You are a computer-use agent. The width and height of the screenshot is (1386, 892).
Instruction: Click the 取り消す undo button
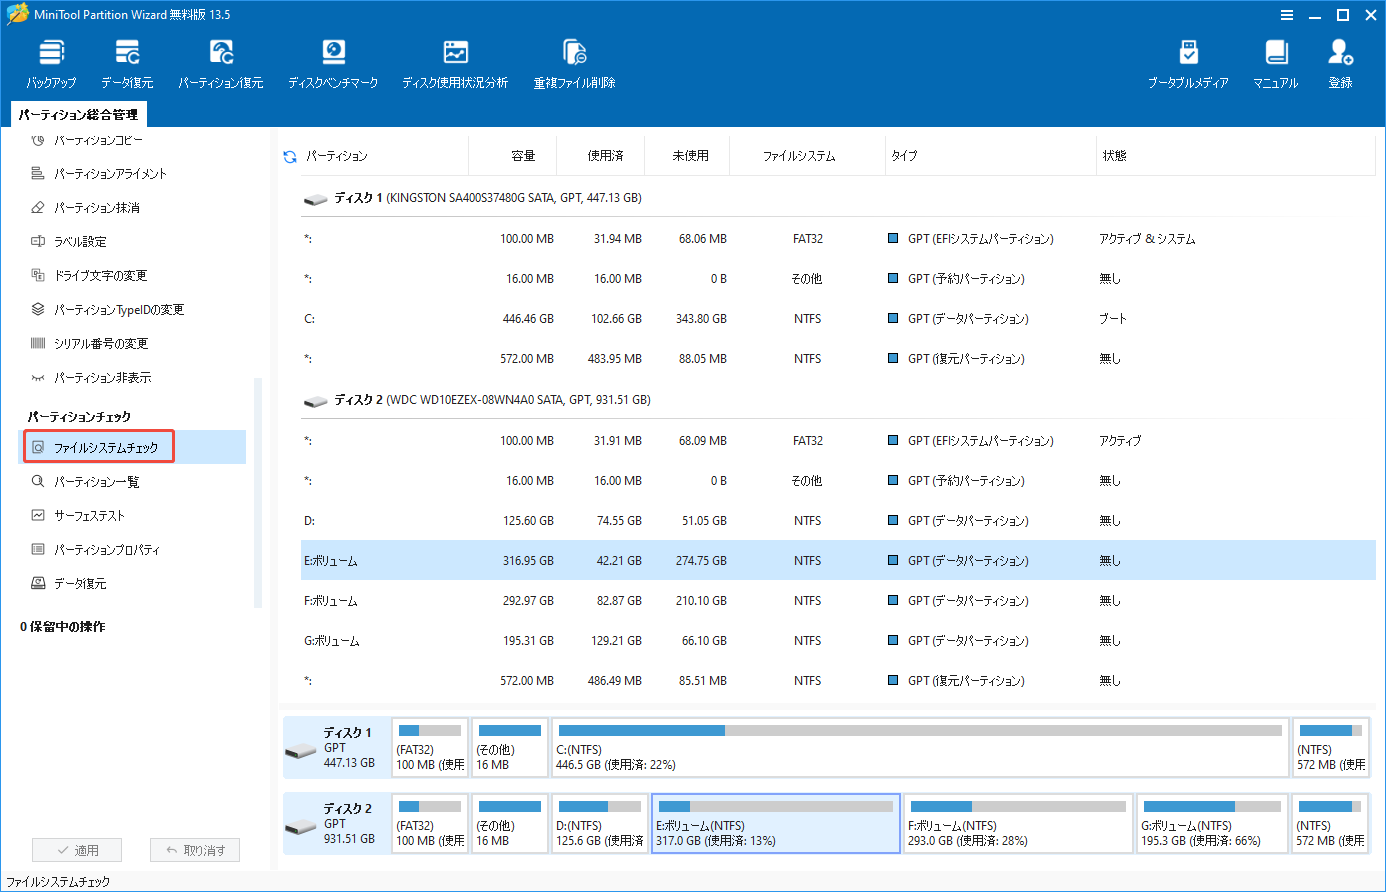pos(194,850)
